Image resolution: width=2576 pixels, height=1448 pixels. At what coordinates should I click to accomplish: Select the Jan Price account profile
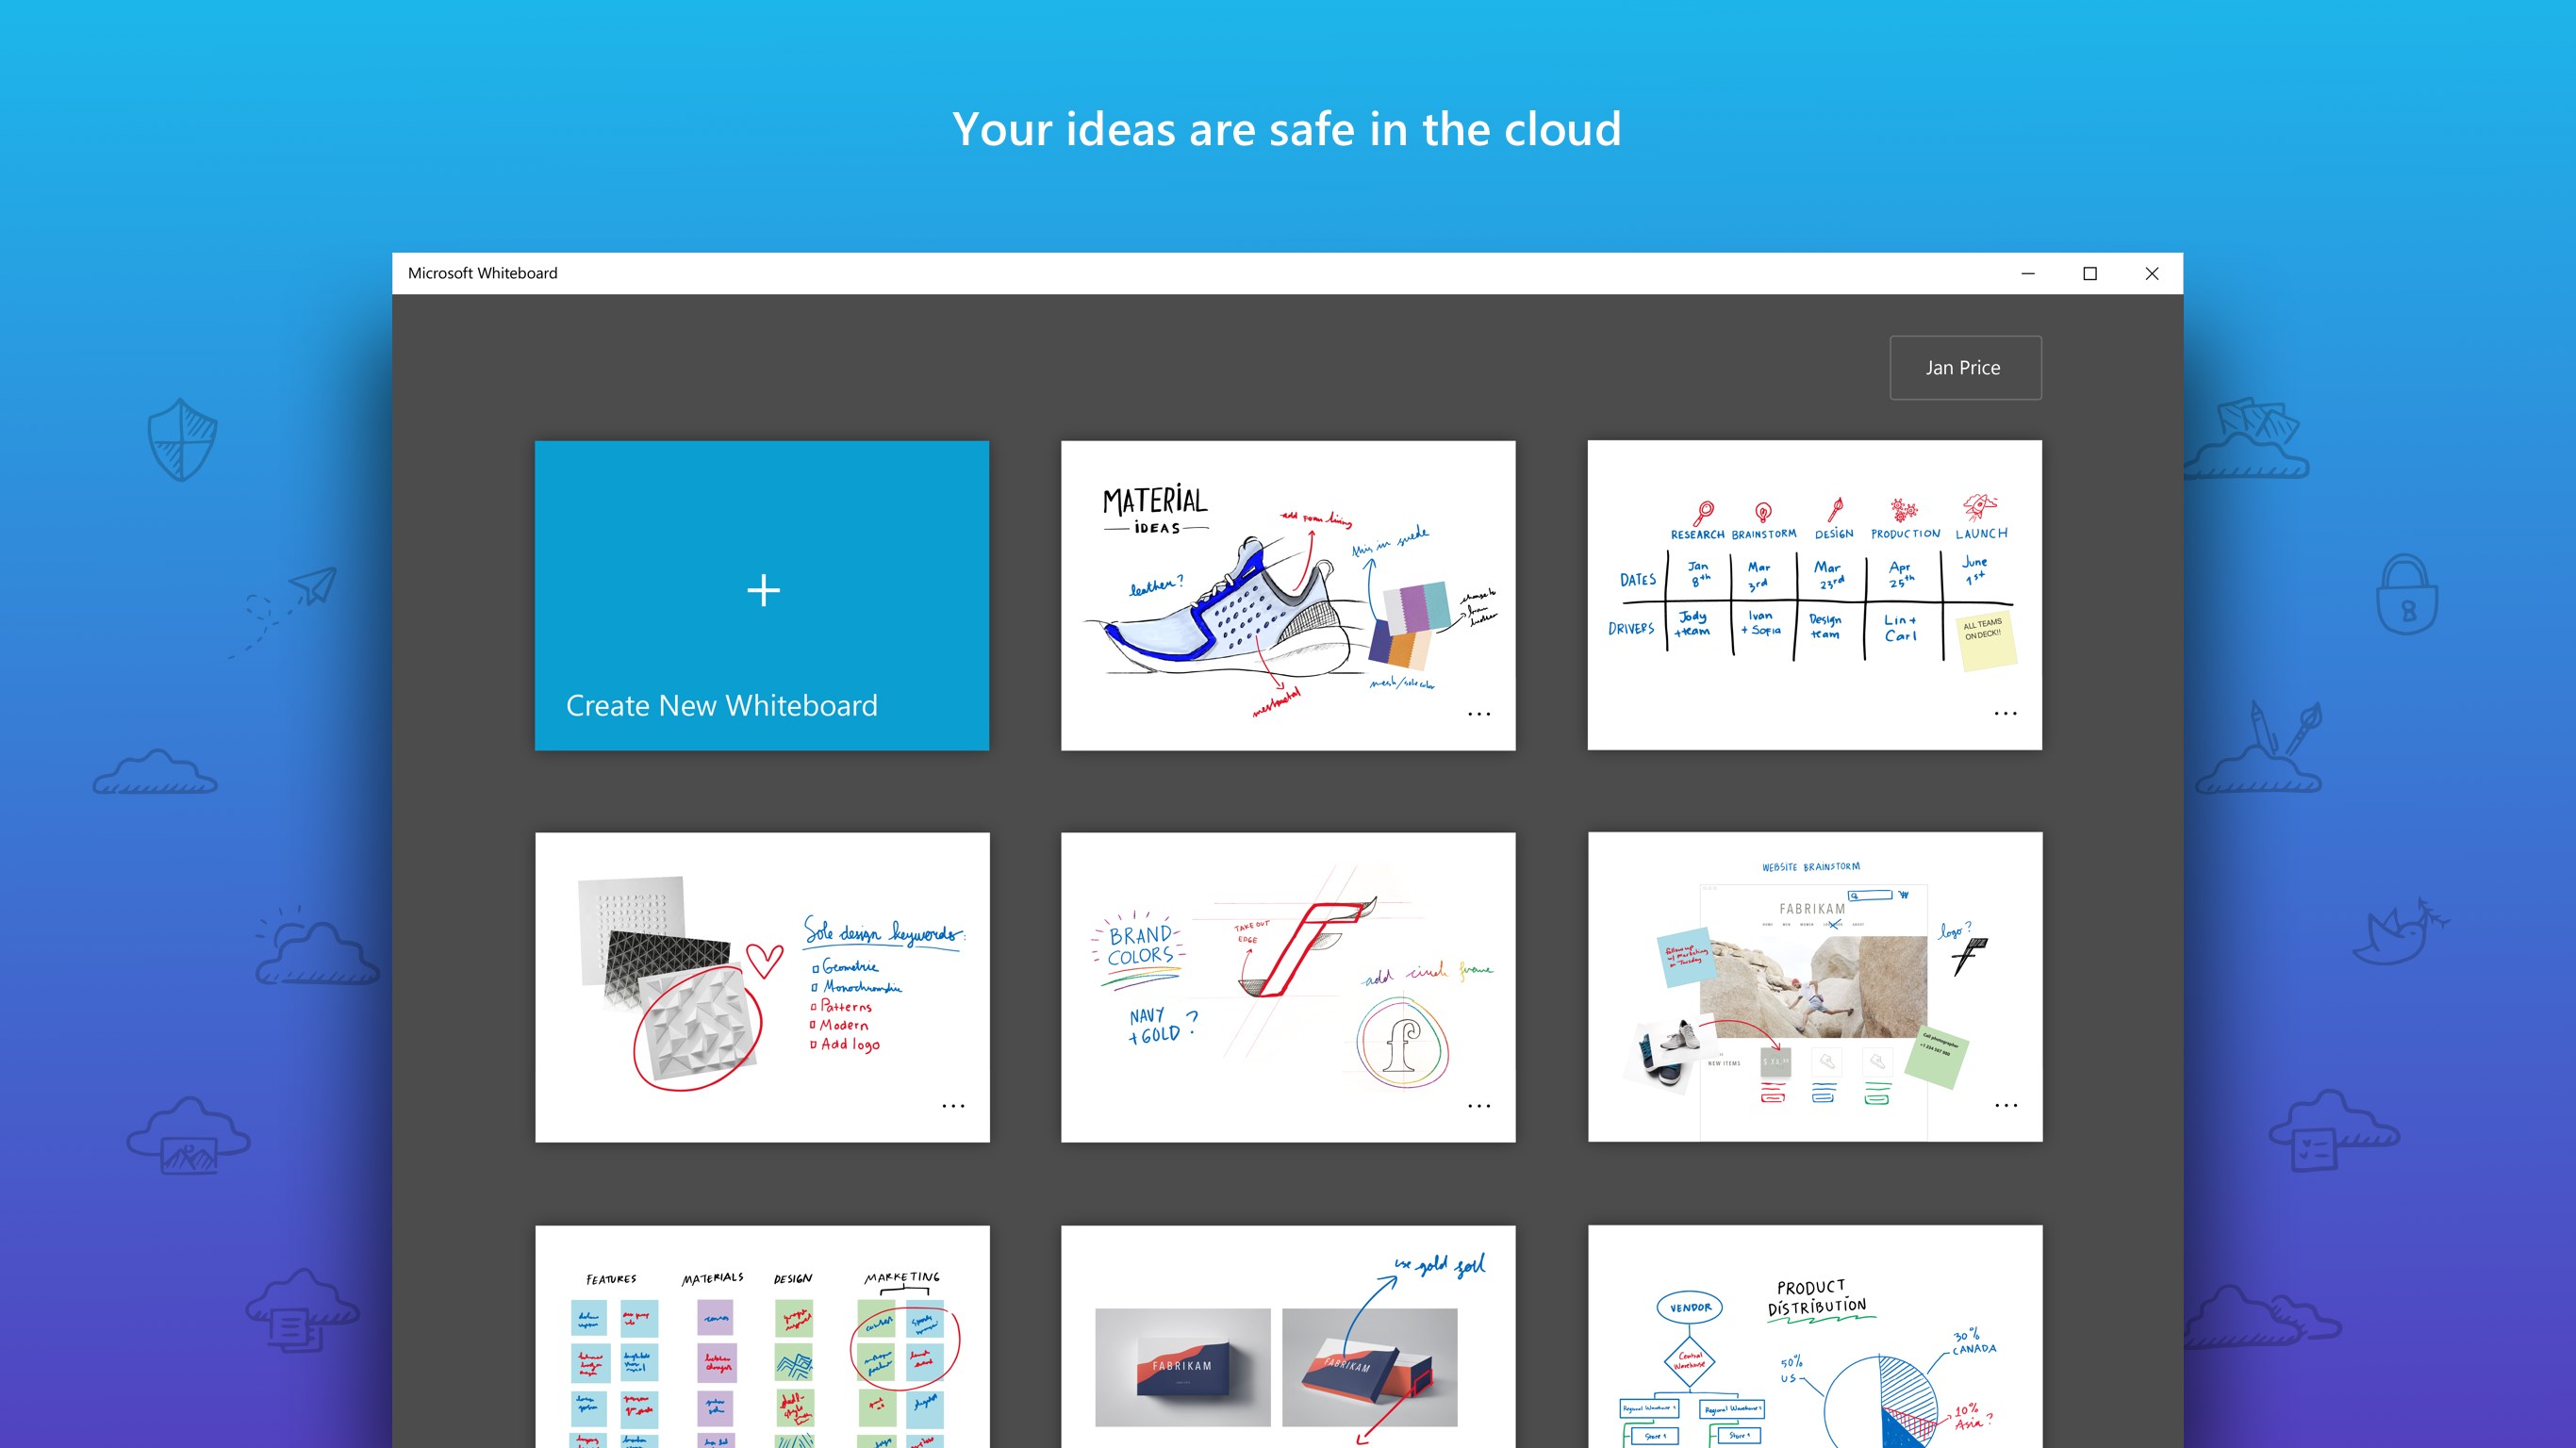1962,366
